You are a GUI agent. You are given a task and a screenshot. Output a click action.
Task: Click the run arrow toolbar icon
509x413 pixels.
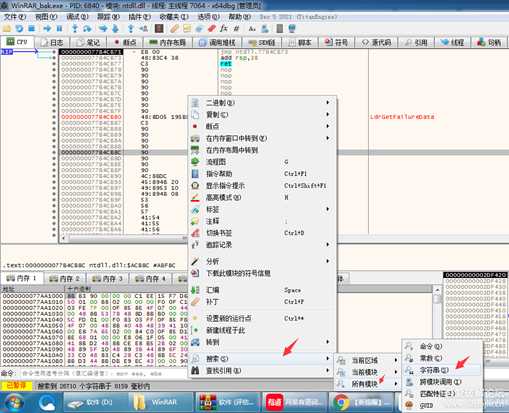point(47,29)
